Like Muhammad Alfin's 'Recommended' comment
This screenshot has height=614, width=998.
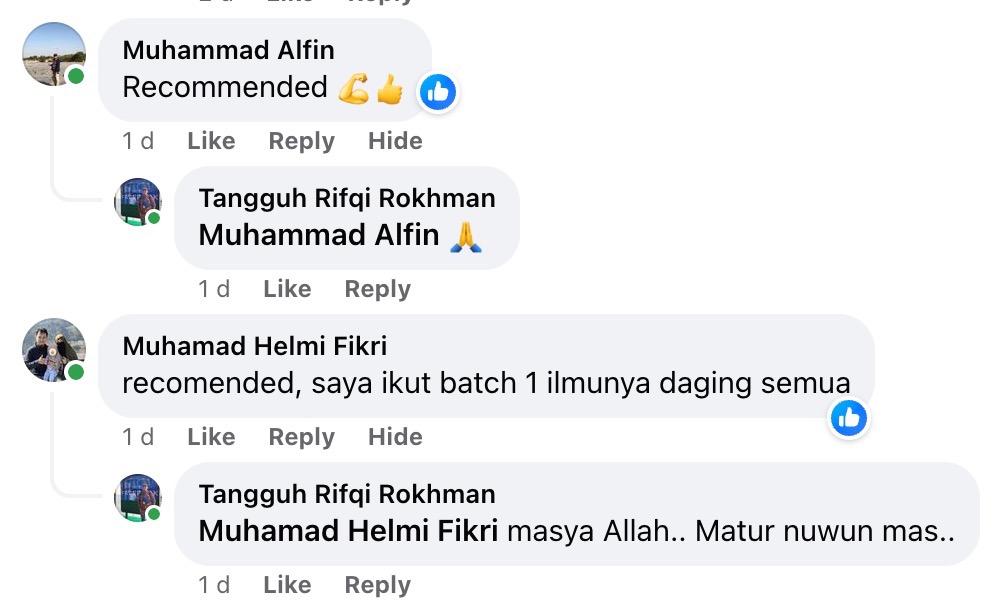point(211,141)
